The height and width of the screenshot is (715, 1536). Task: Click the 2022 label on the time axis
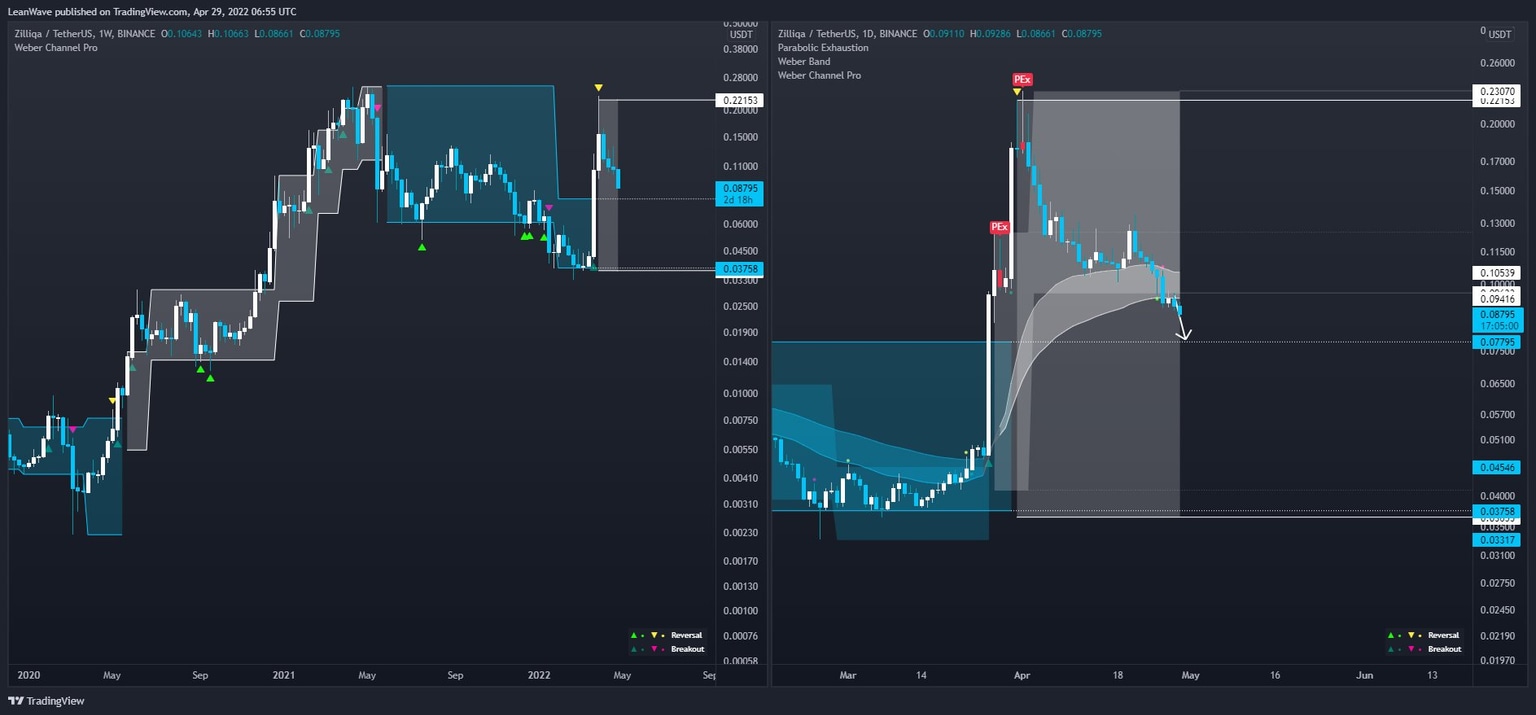coord(539,675)
